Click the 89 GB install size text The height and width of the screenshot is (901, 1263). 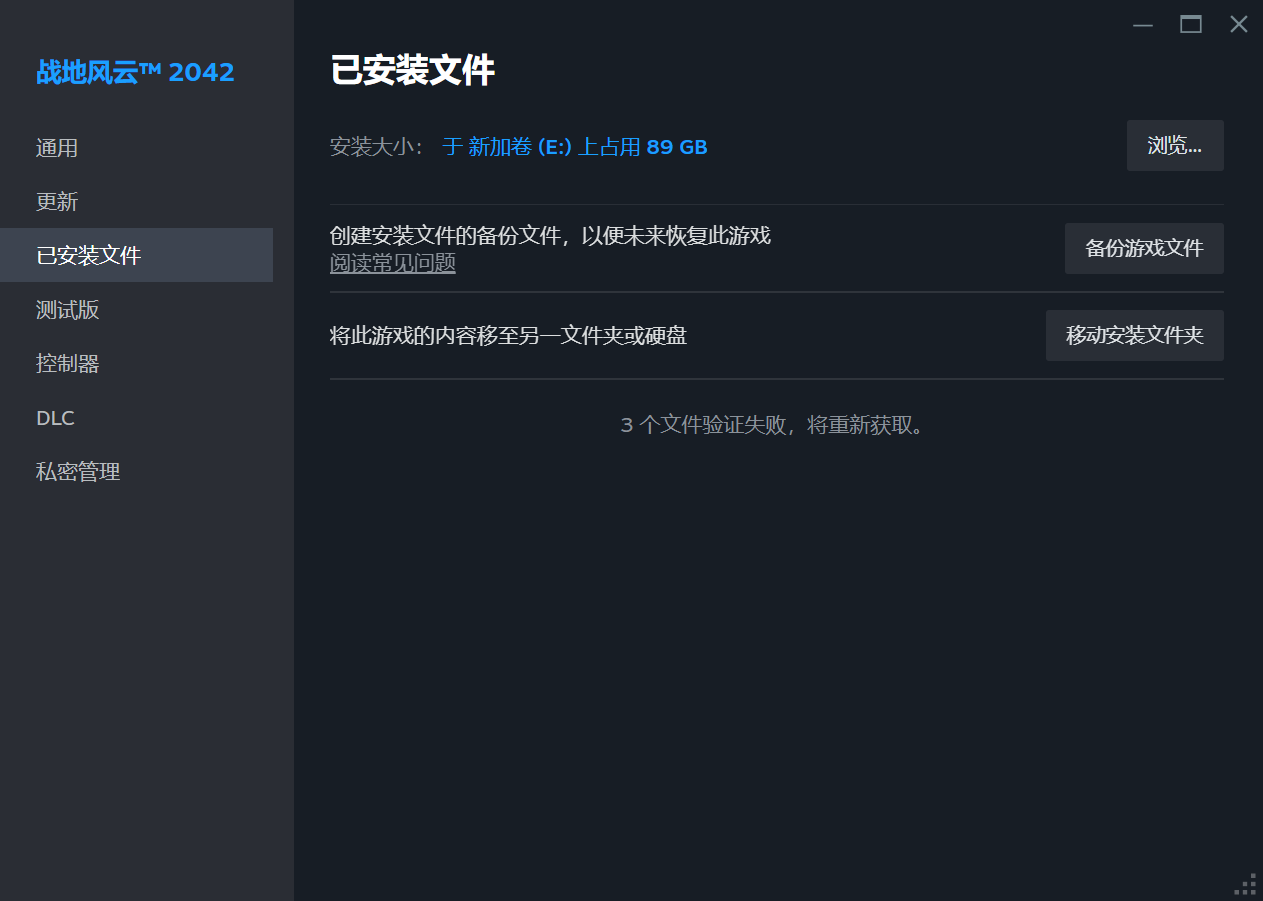(x=679, y=146)
